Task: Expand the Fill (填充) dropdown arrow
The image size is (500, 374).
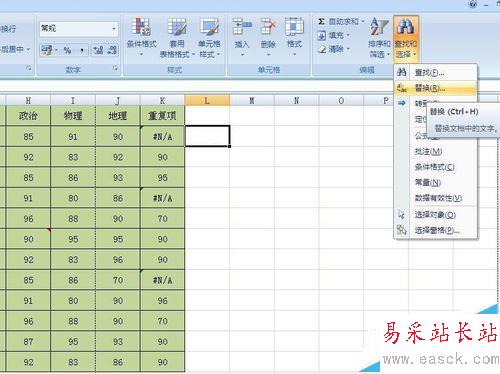Action: coord(348,35)
